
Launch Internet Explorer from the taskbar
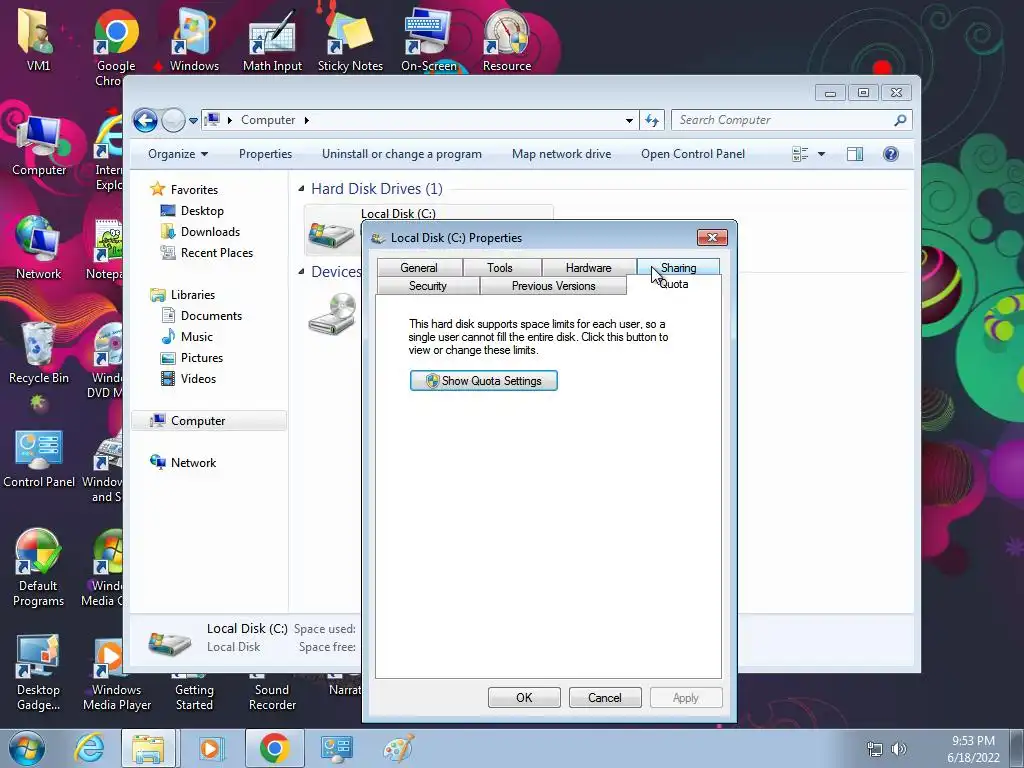pos(89,748)
